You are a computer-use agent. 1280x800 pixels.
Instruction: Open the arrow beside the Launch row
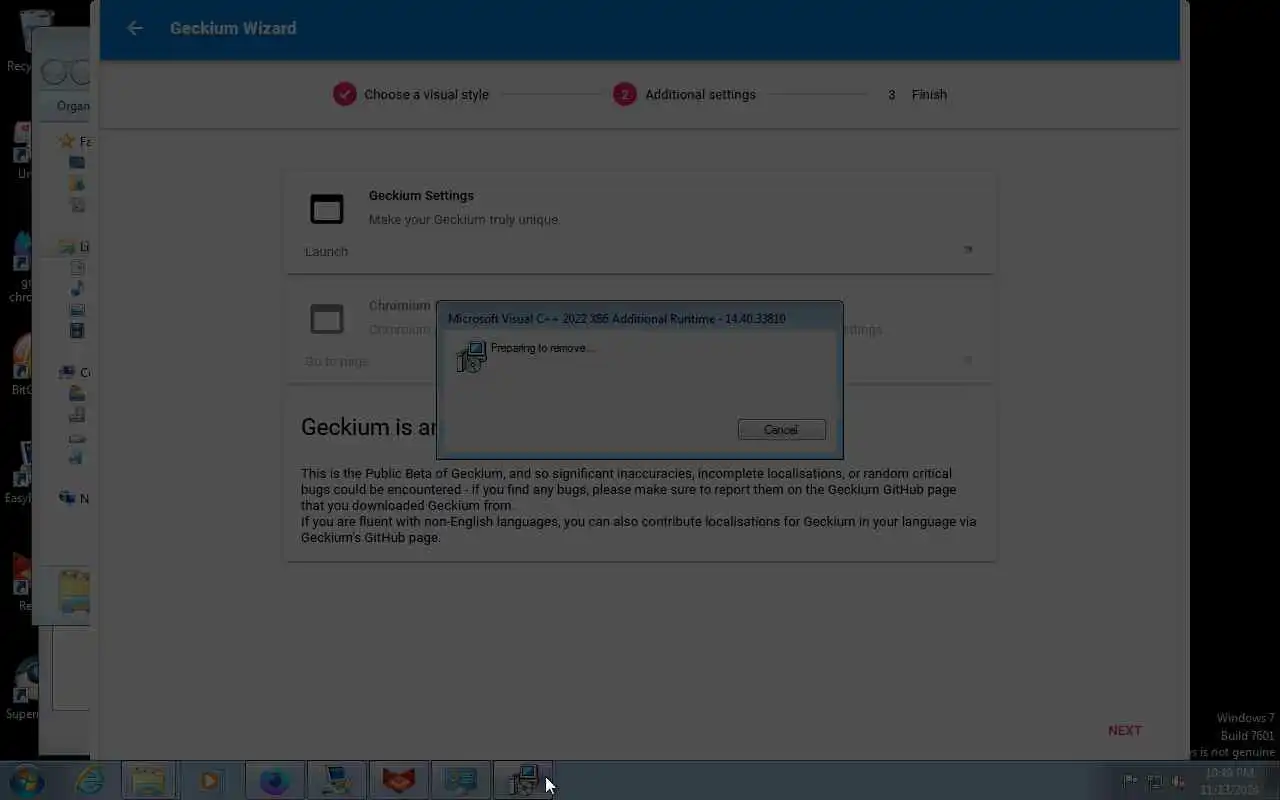(968, 250)
